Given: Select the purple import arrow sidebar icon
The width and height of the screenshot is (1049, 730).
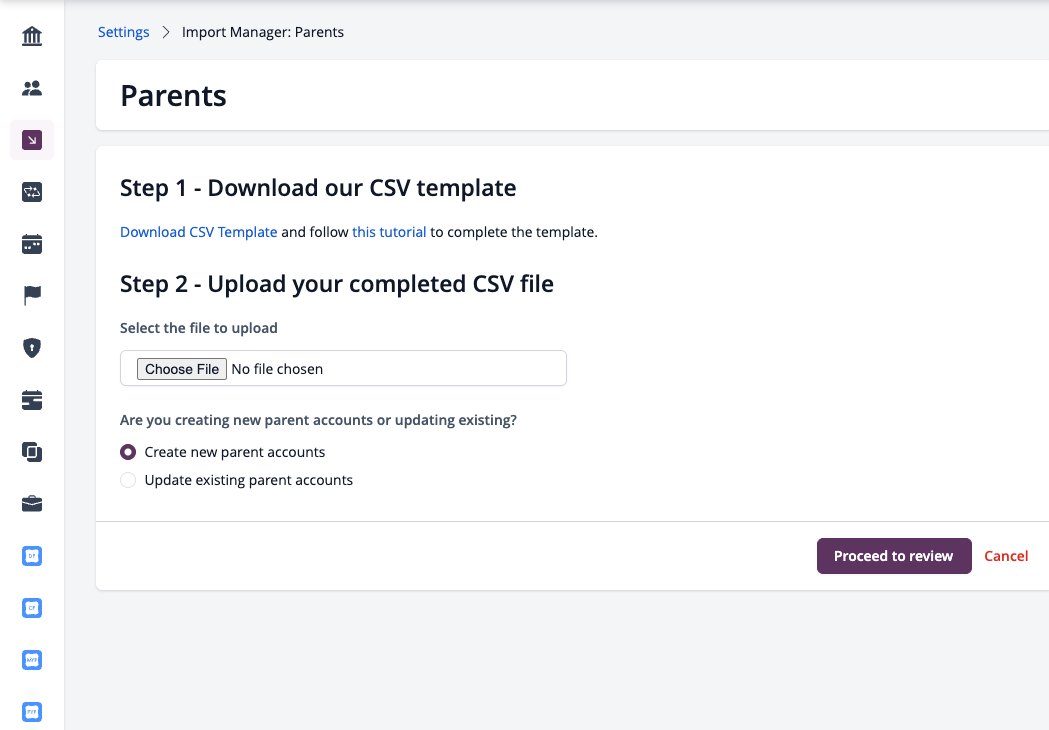Looking at the screenshot, I should click(x=31, y=140).
